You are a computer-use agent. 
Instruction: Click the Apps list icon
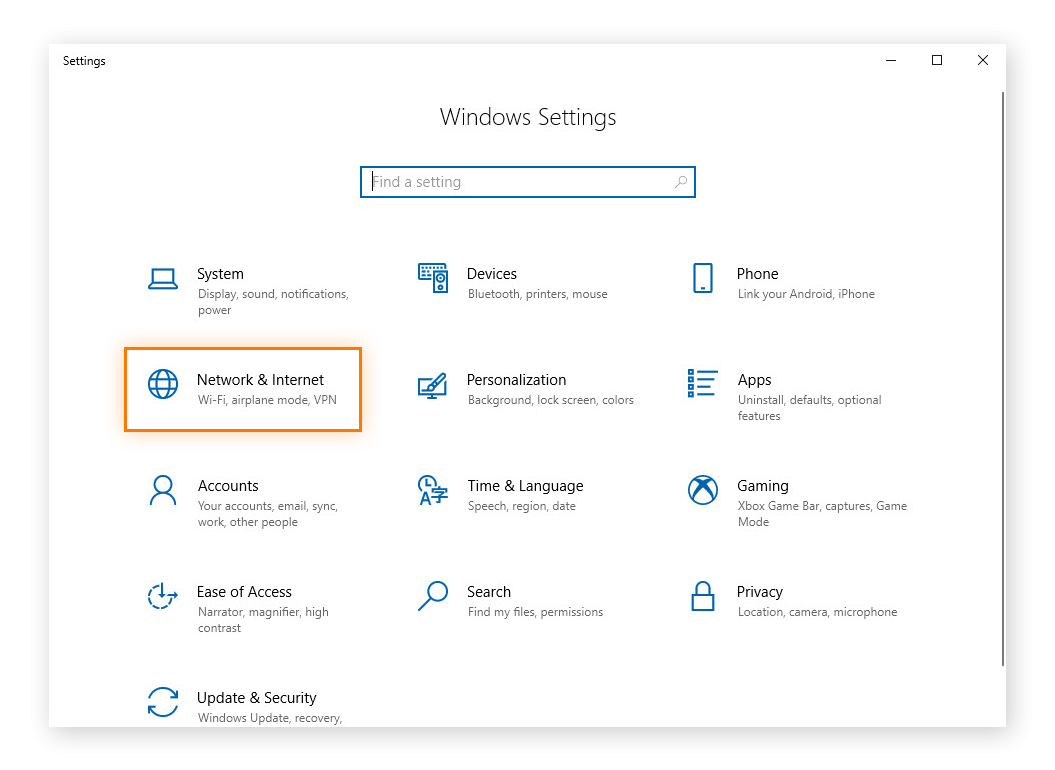pyautogui.click(x=702, y=383)
